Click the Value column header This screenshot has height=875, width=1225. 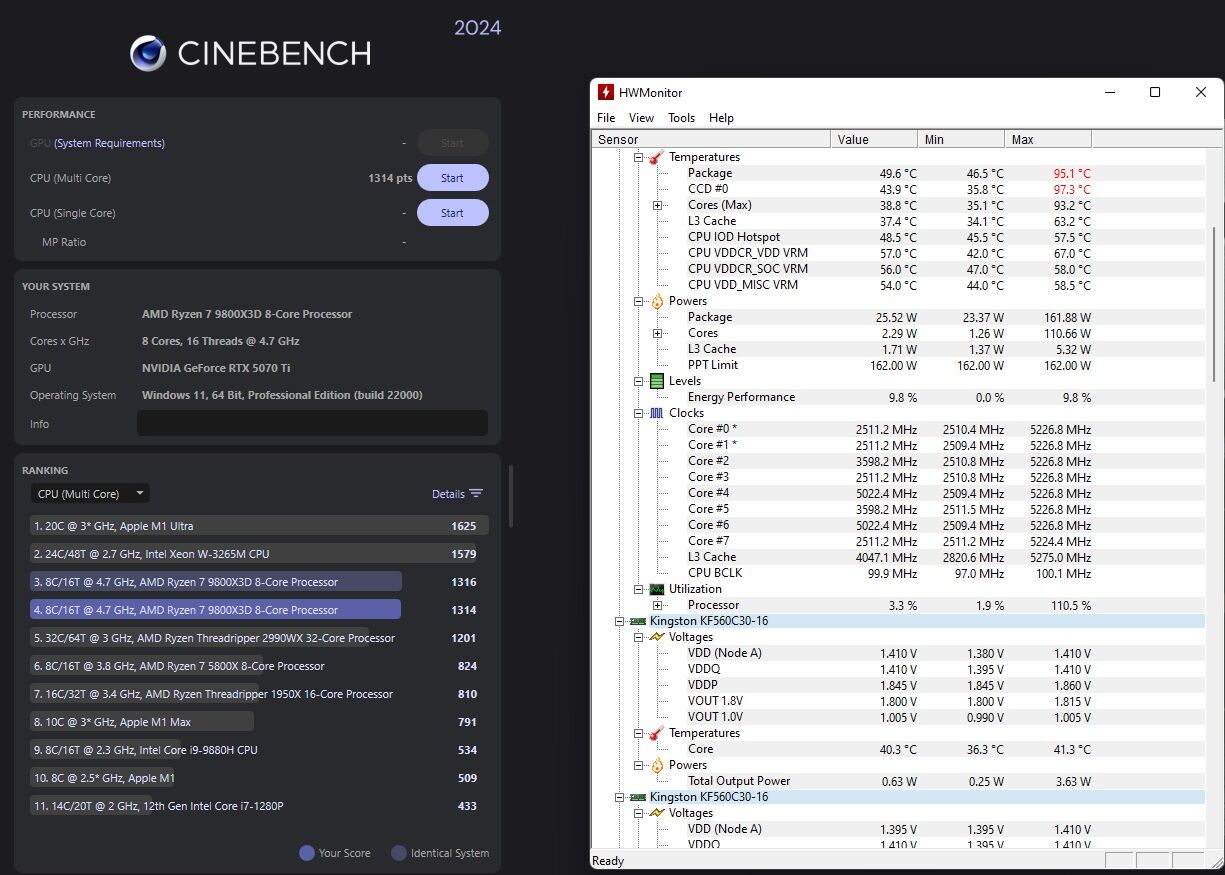(874, 139)
